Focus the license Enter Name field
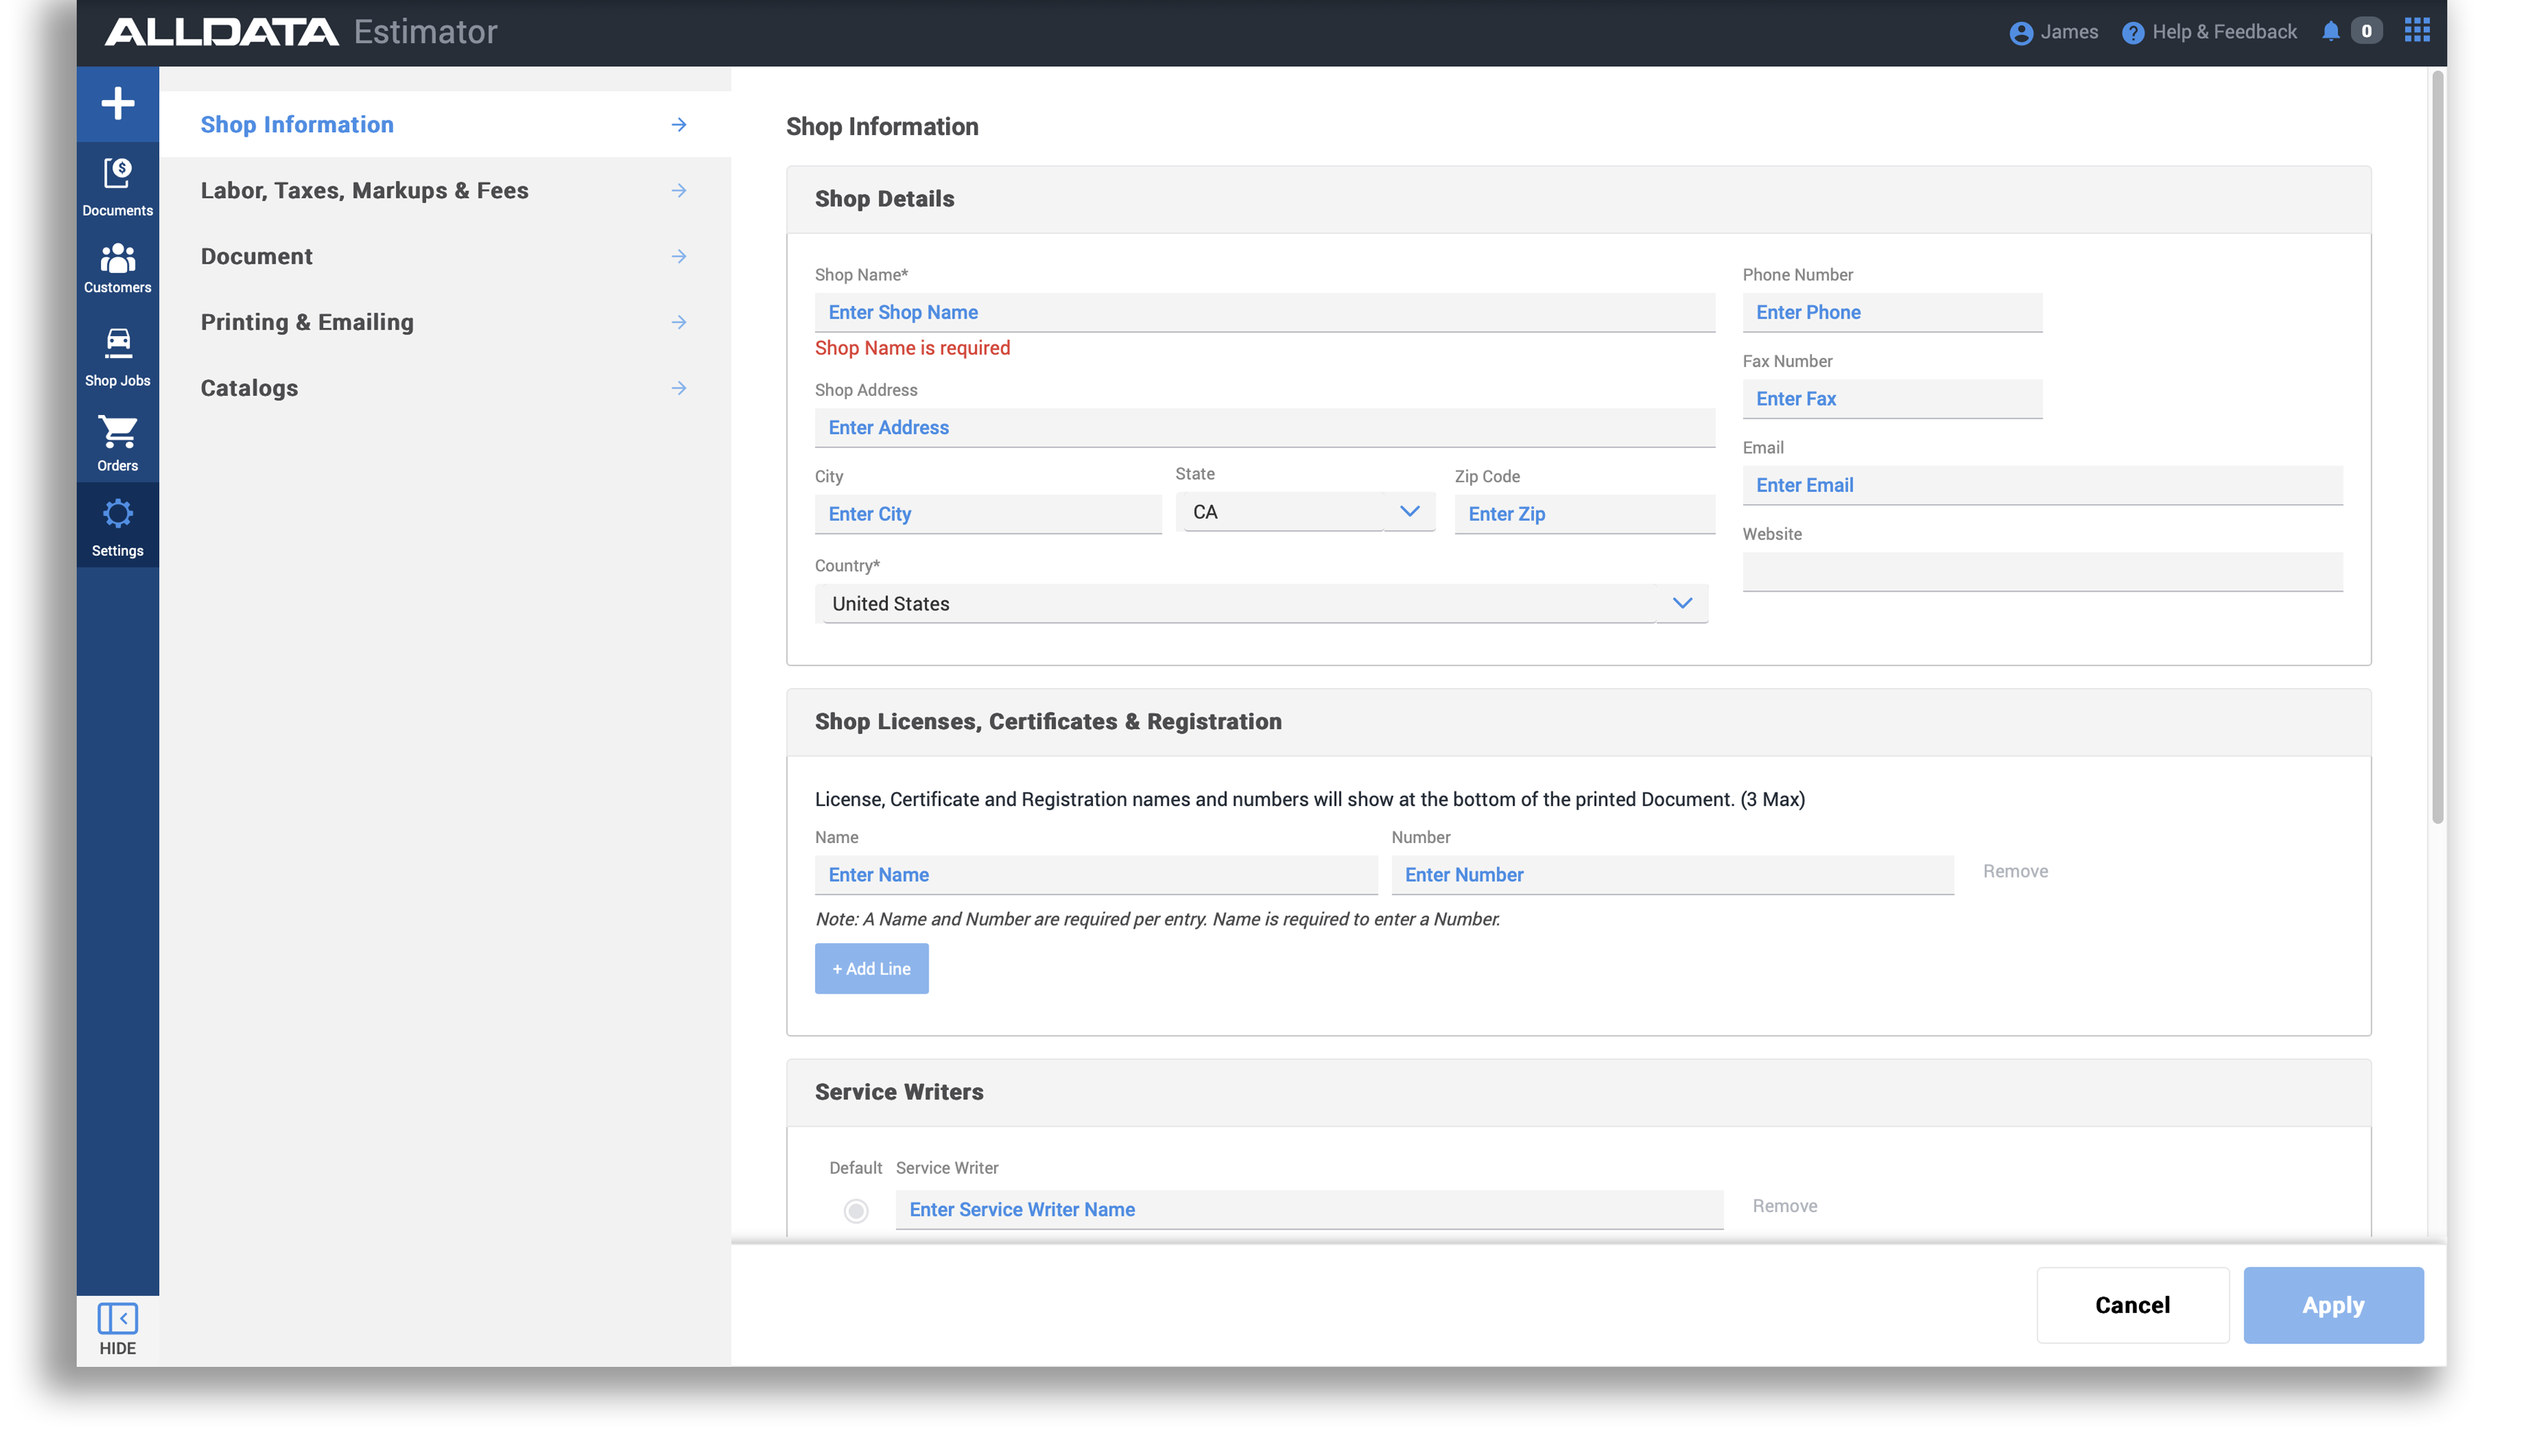 pyautogui.click(x=1095, y=875)
